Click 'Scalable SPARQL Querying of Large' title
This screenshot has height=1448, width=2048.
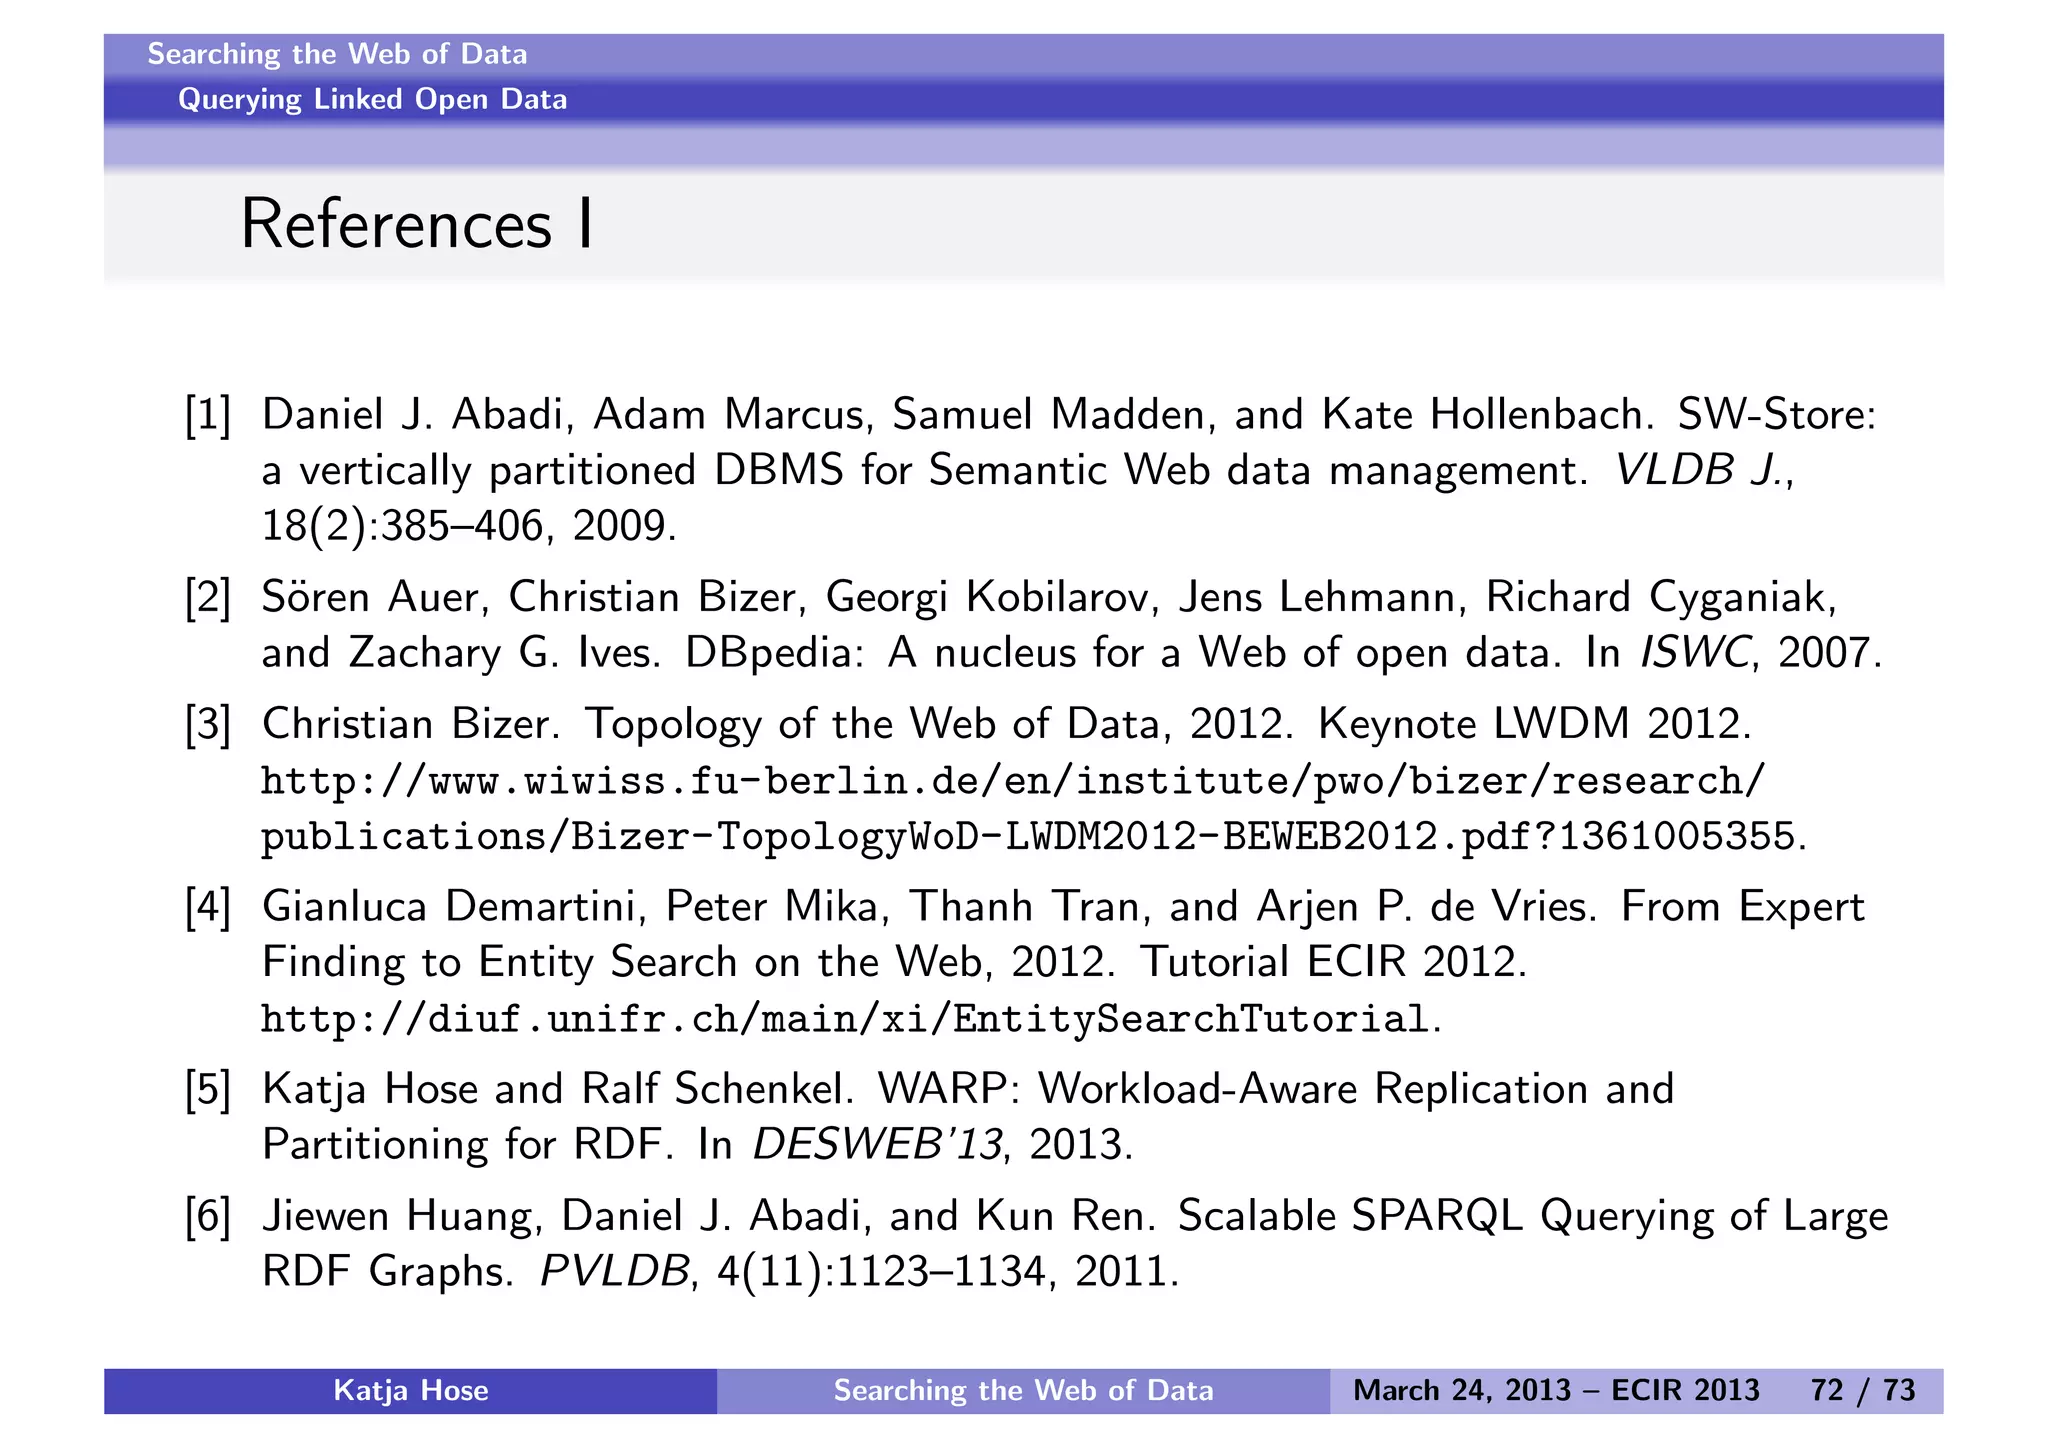(x=1533, y=1217)
